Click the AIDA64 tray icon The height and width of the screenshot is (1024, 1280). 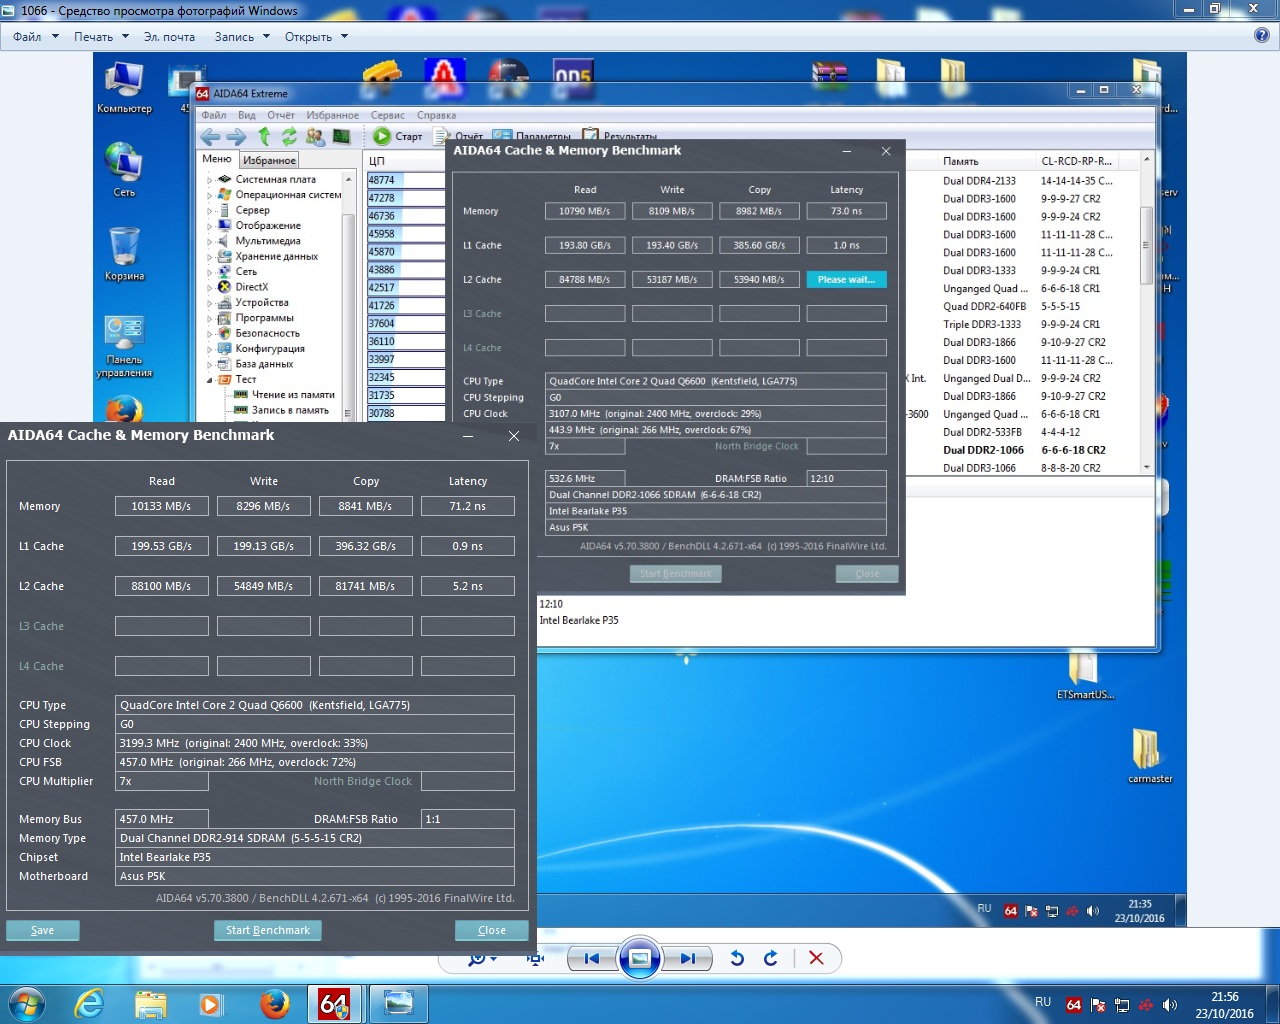pos(1074,1005)
